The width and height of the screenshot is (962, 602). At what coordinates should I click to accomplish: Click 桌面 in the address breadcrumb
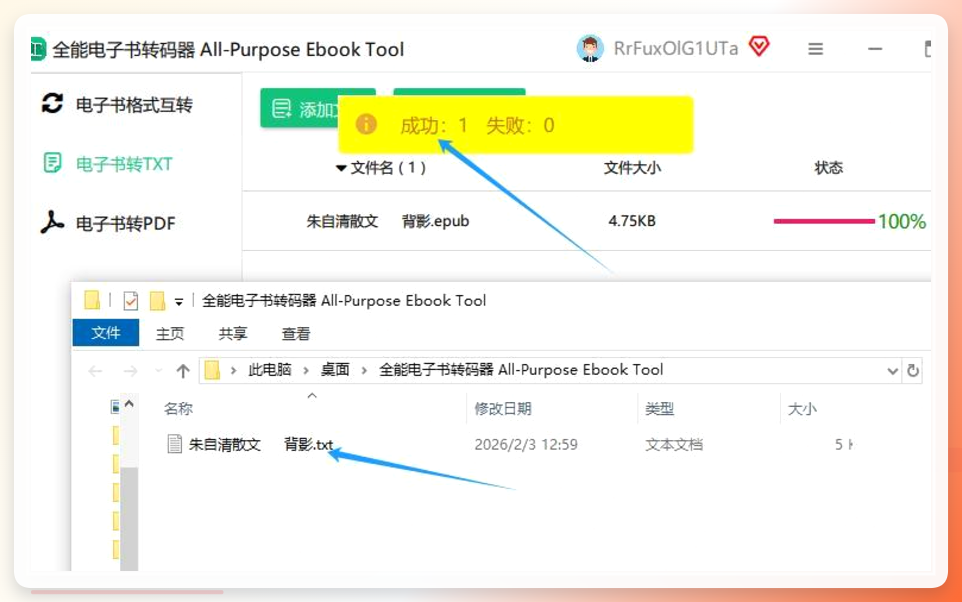point(335,369)
